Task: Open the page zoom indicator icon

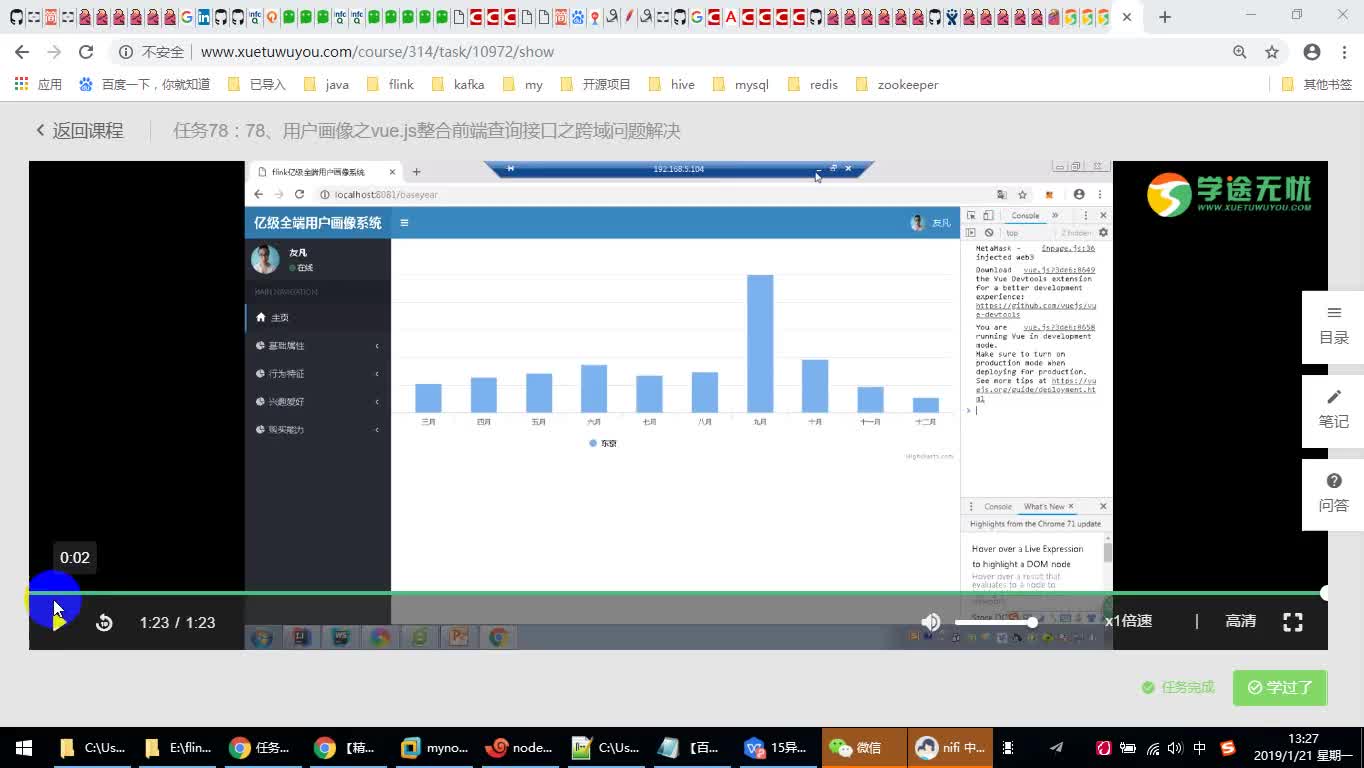Action: point(1240,52)
